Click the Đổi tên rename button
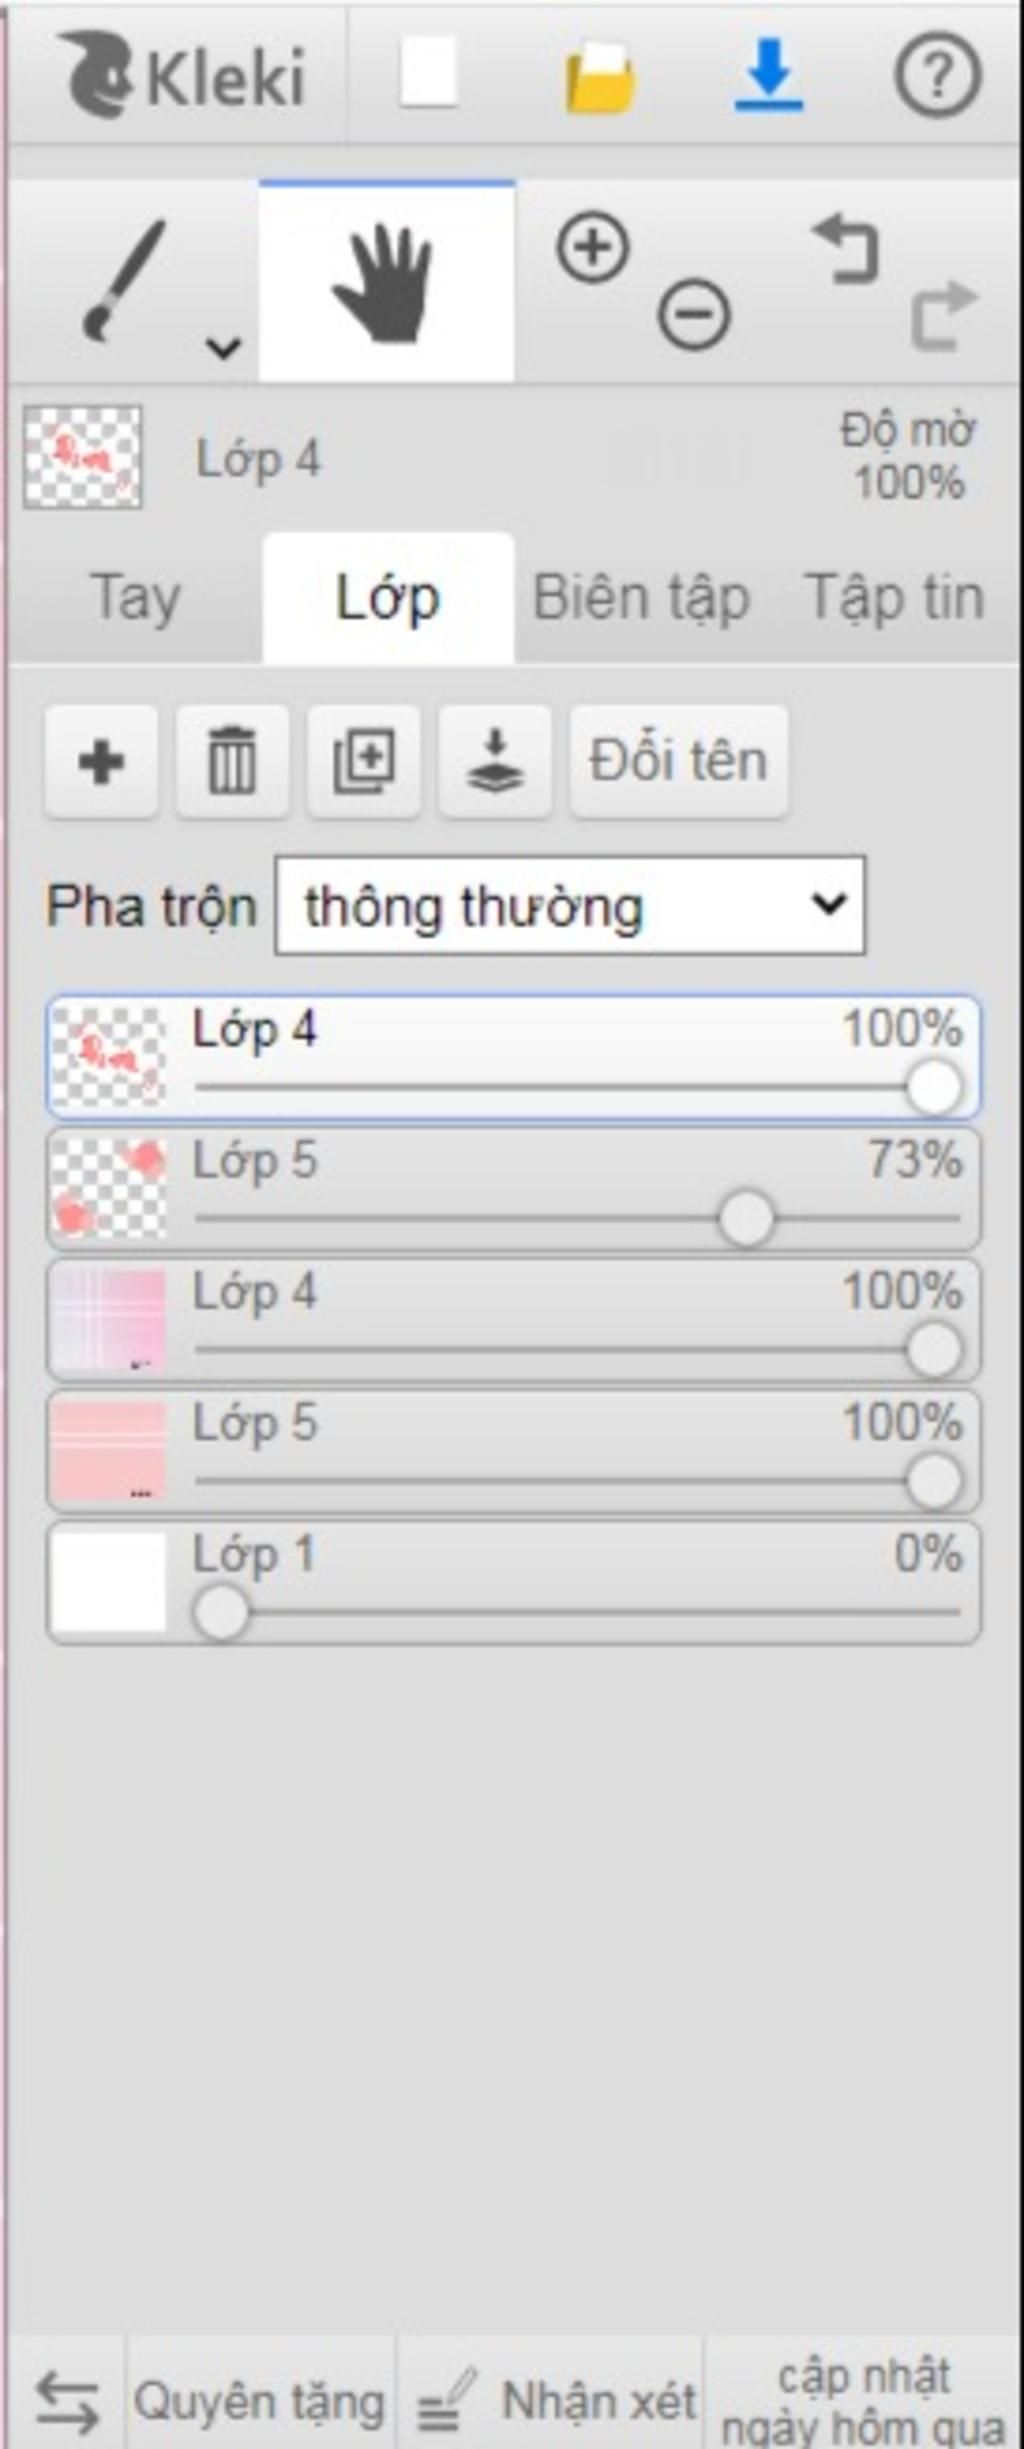 [x=678, y=762]
